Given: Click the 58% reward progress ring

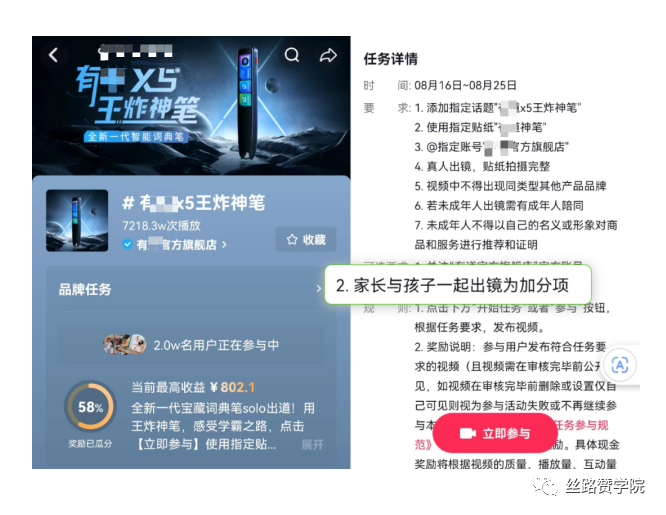Looking at the screenshot, I should click(x=90, y=407).
